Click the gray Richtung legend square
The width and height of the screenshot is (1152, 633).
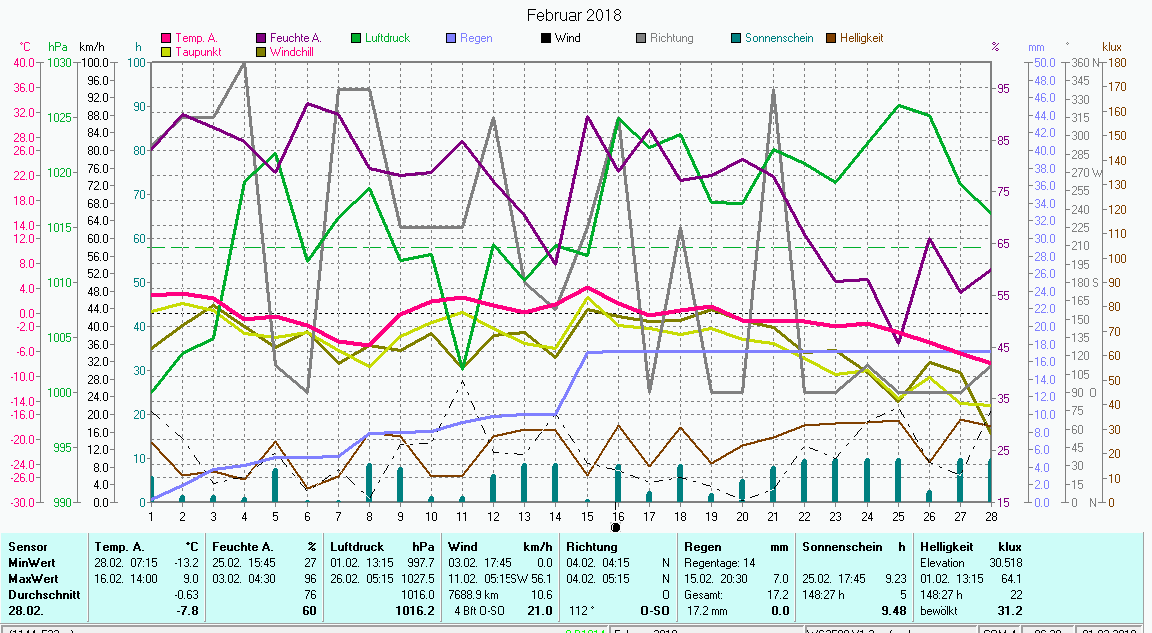click(640, 39)
